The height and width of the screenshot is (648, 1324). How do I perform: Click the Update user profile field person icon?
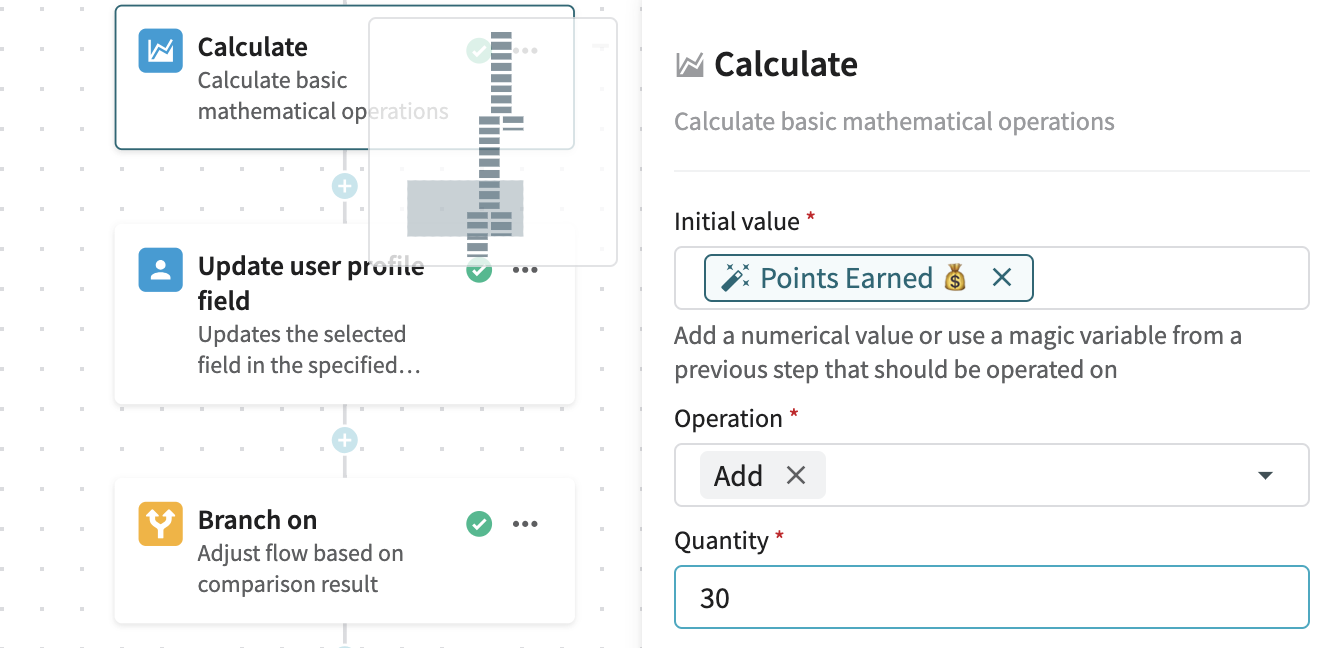[160, 270]
